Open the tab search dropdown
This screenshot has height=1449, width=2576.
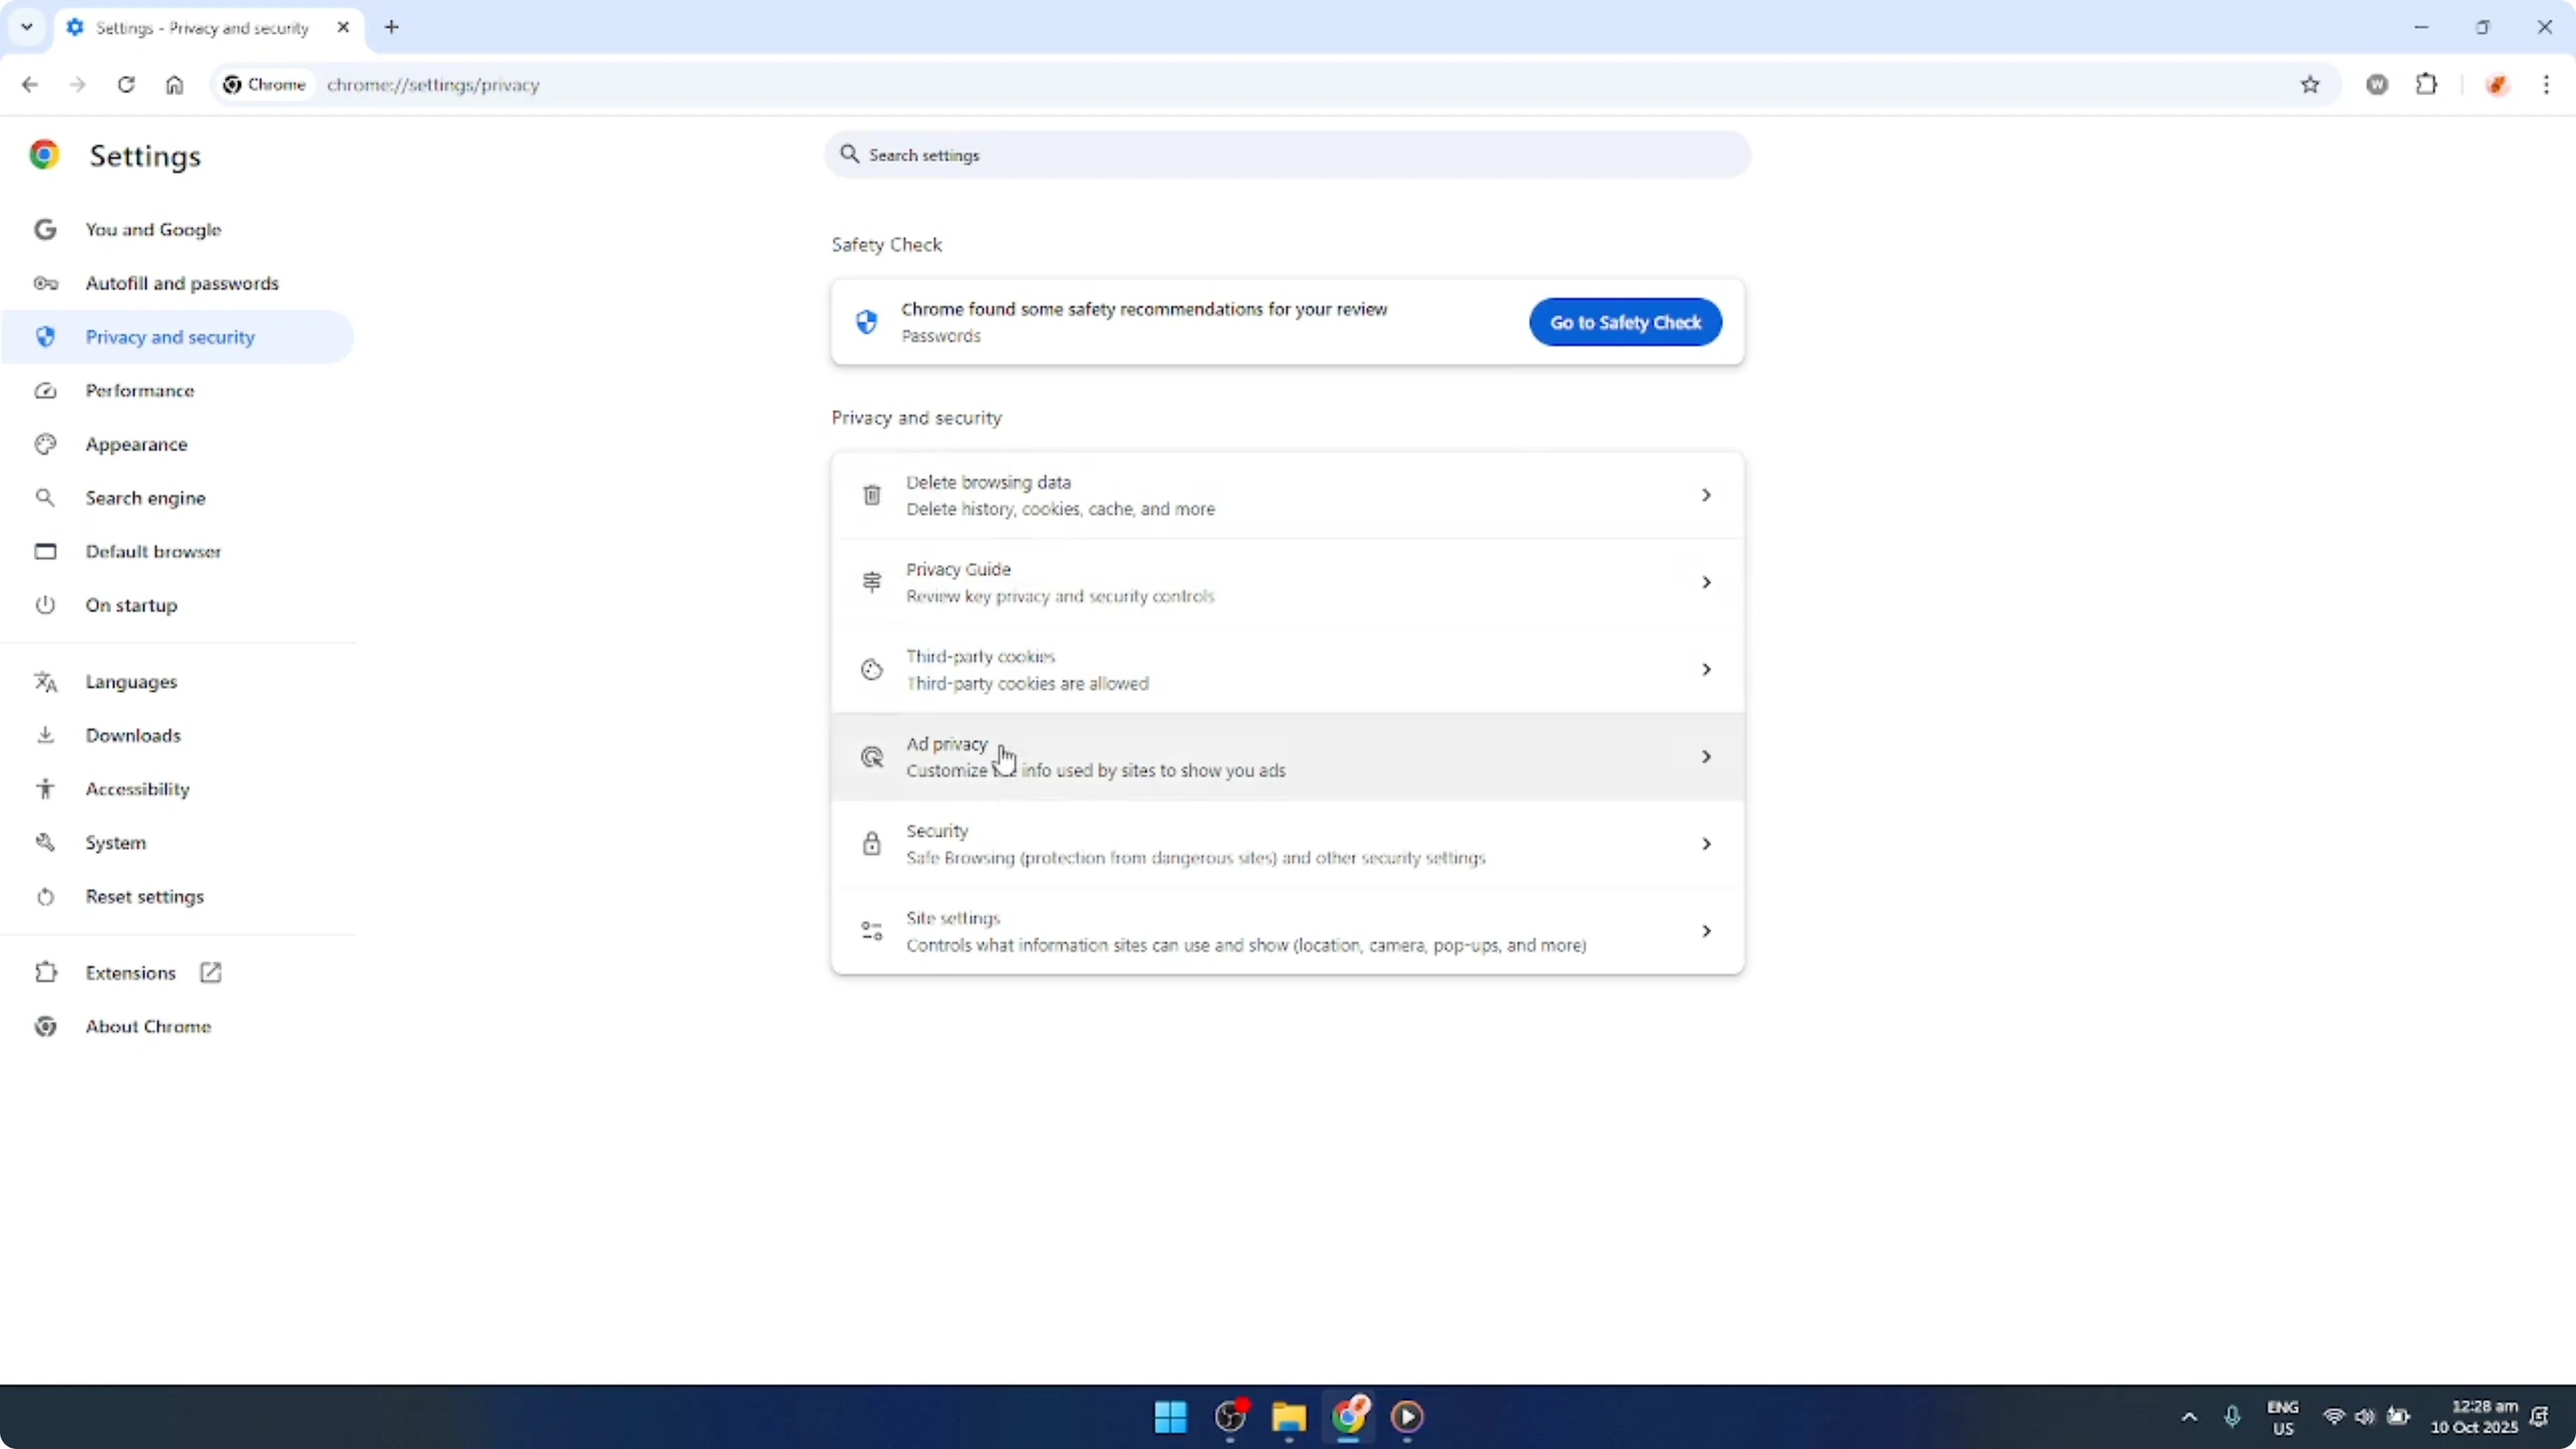tap(27, 27)
